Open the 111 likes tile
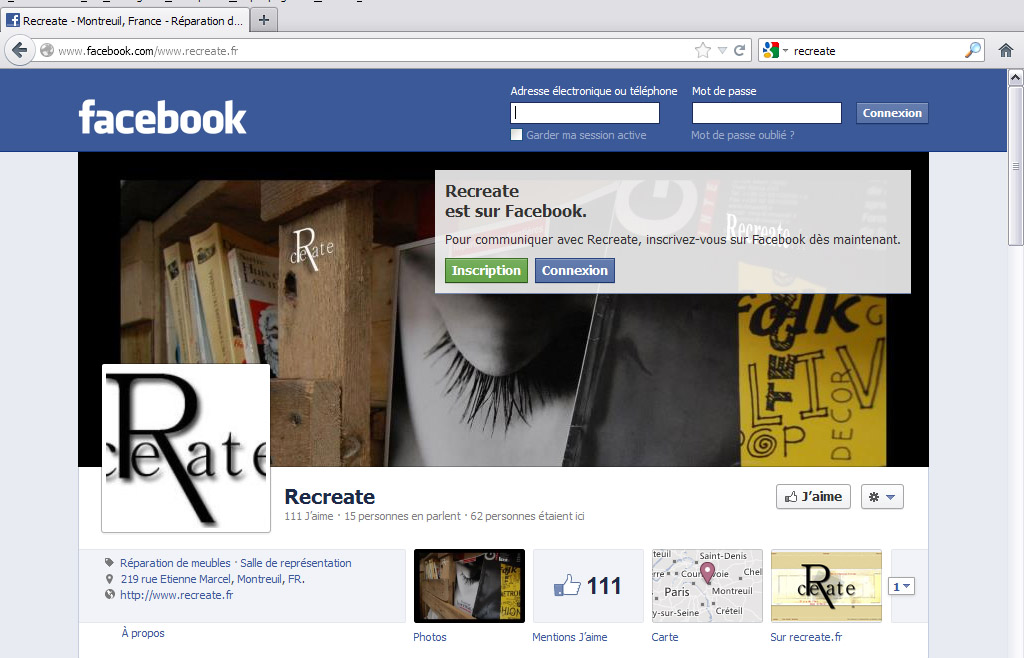Image resolution: width=1024 pixels, height=658 pixels. [588, 586]
